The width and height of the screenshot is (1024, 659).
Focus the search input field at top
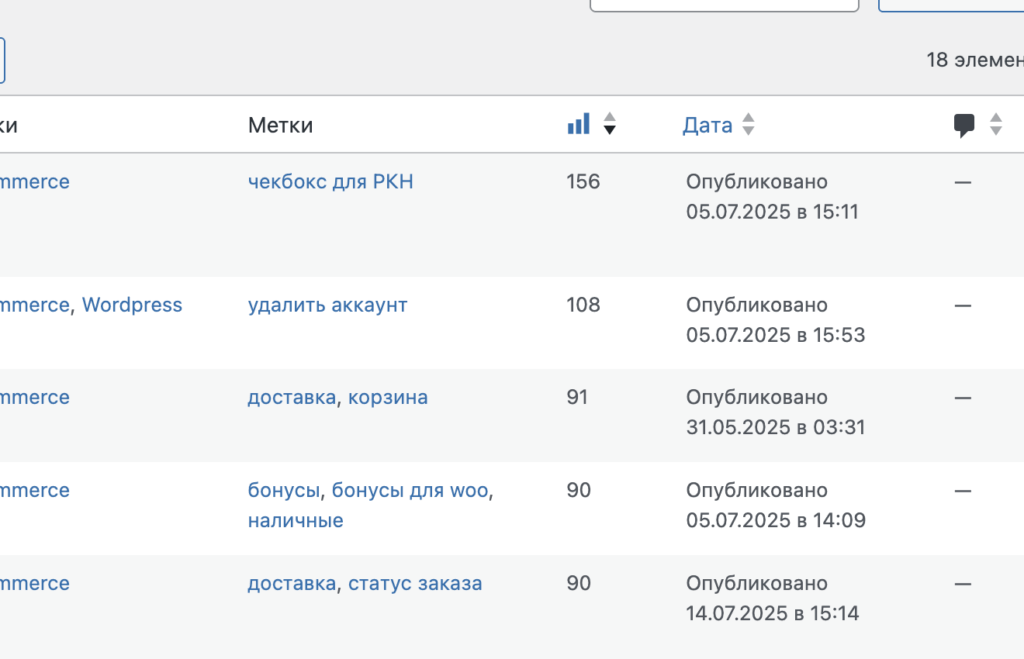pos(724,5)
